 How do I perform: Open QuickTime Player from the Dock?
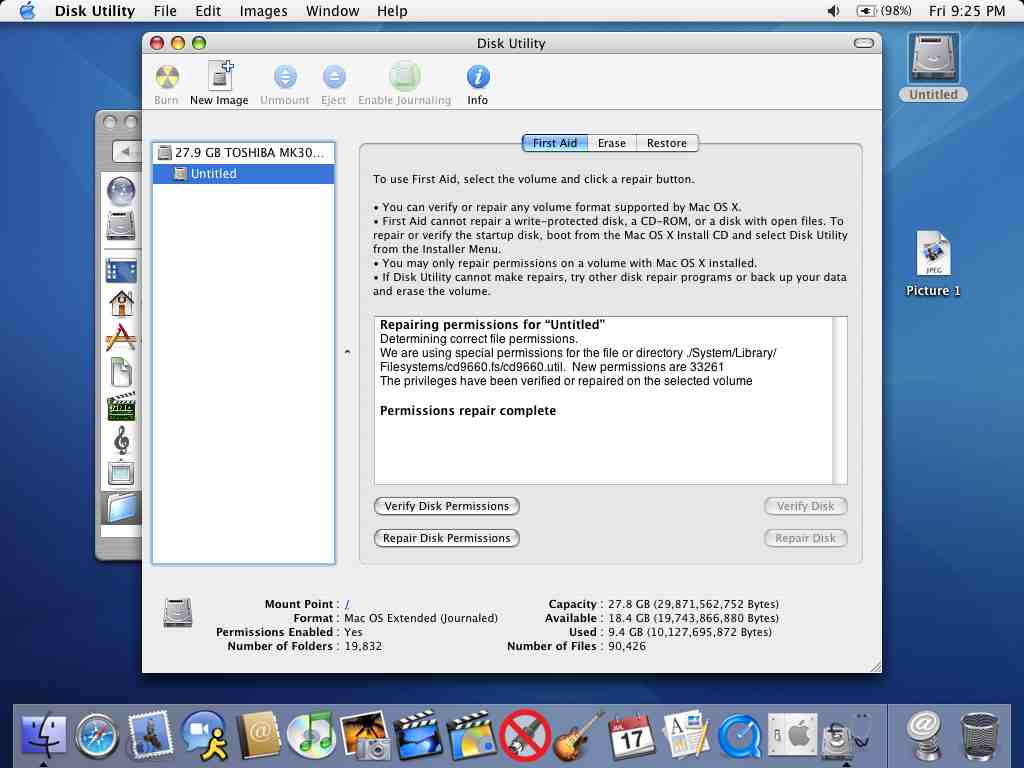coord(739,737)
